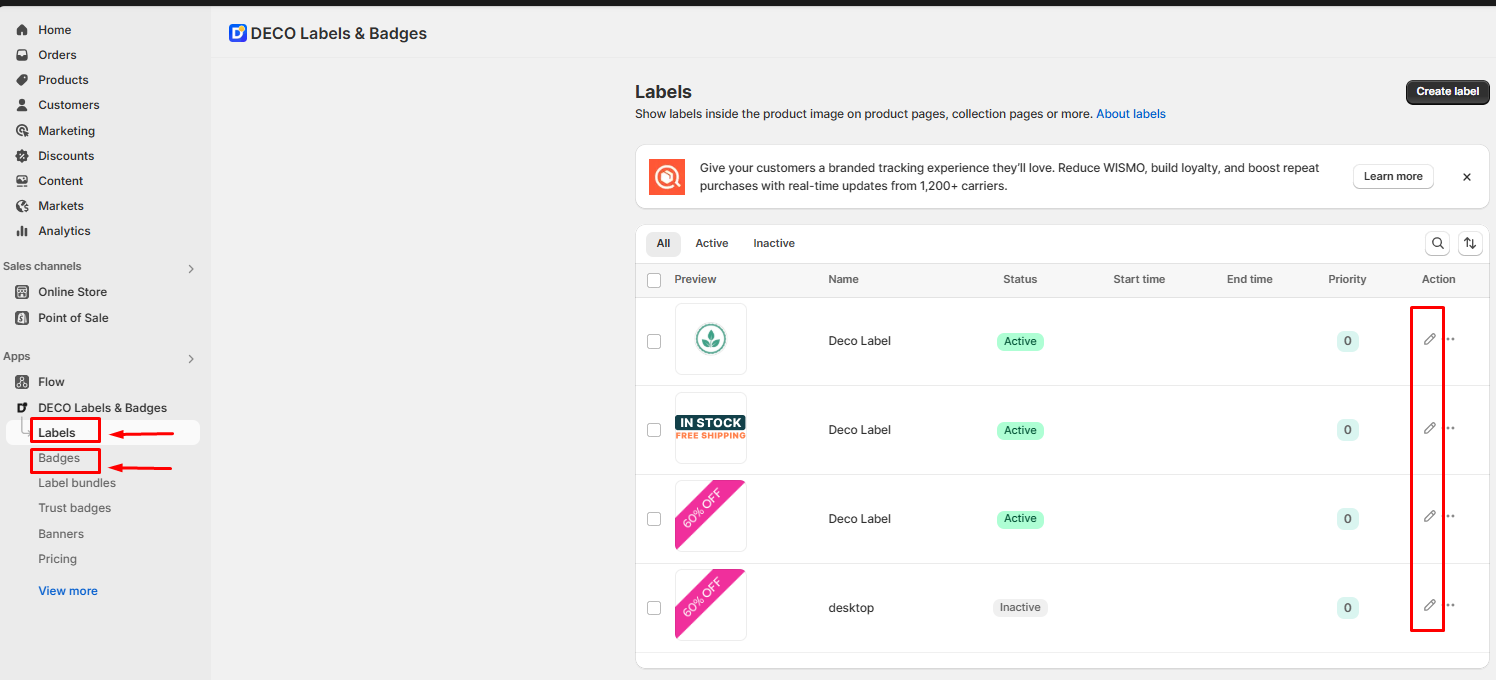
Task: Open three-dot menu for the desktop label
Action: pos(1451,605)
